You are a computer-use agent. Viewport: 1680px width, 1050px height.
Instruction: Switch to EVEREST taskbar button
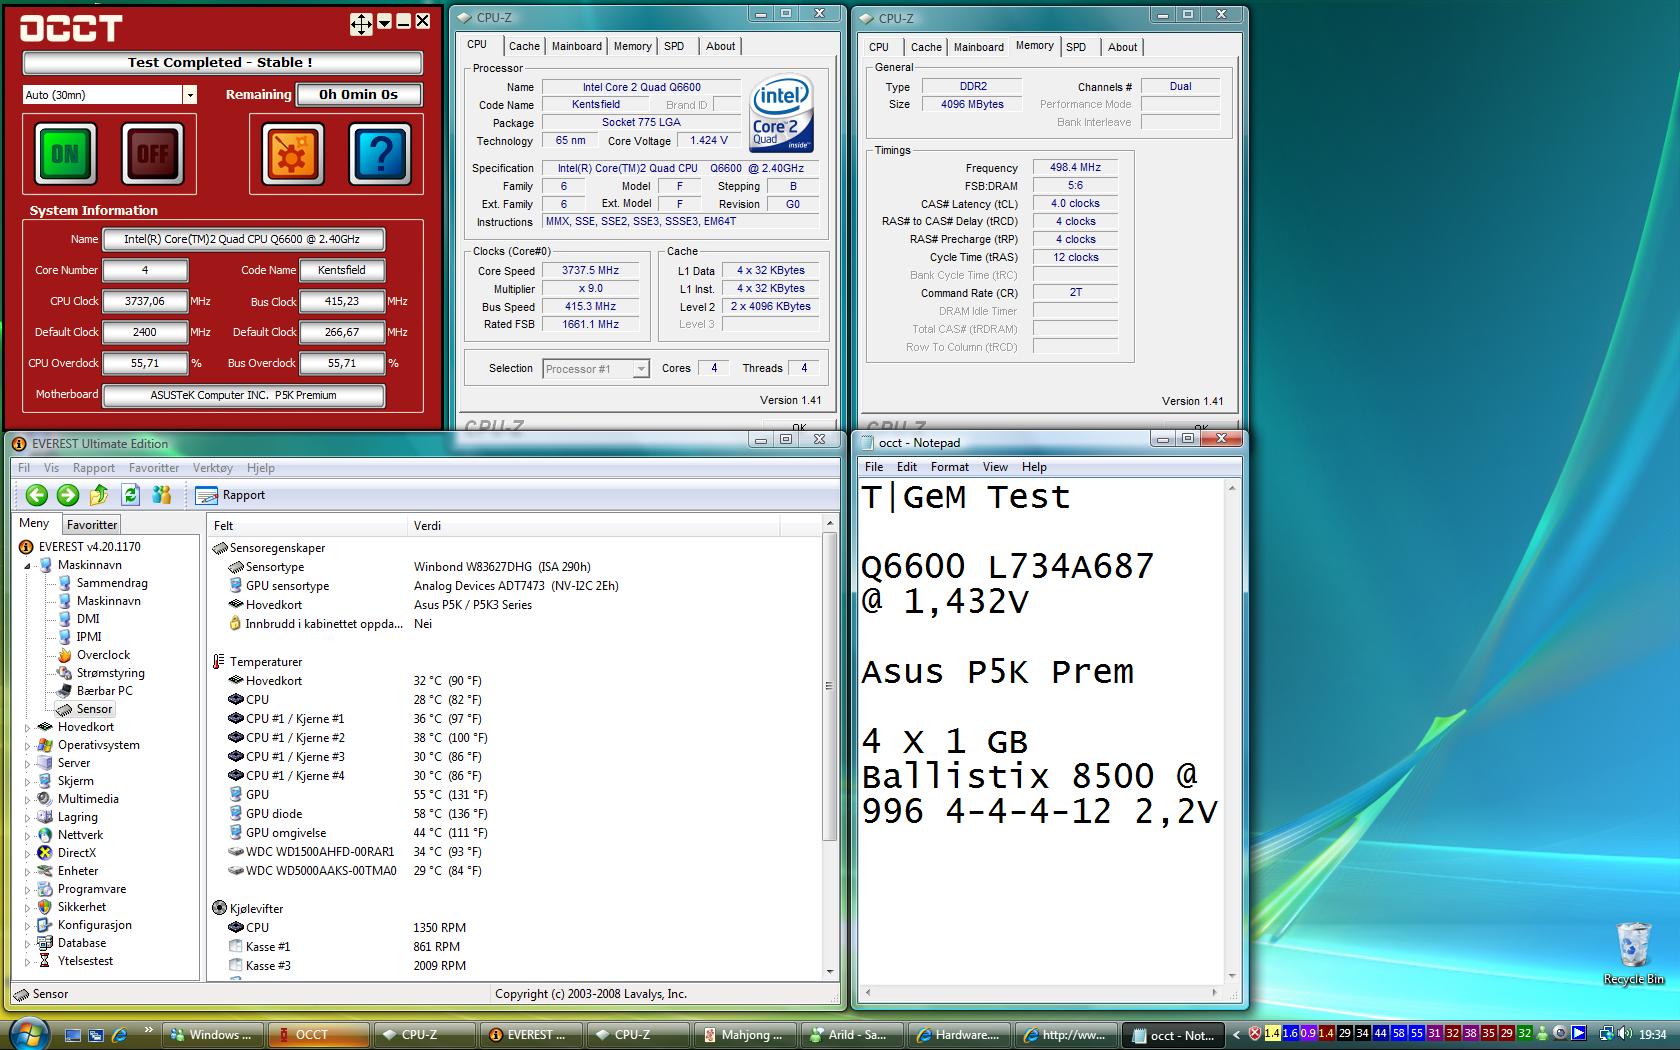533,1035
